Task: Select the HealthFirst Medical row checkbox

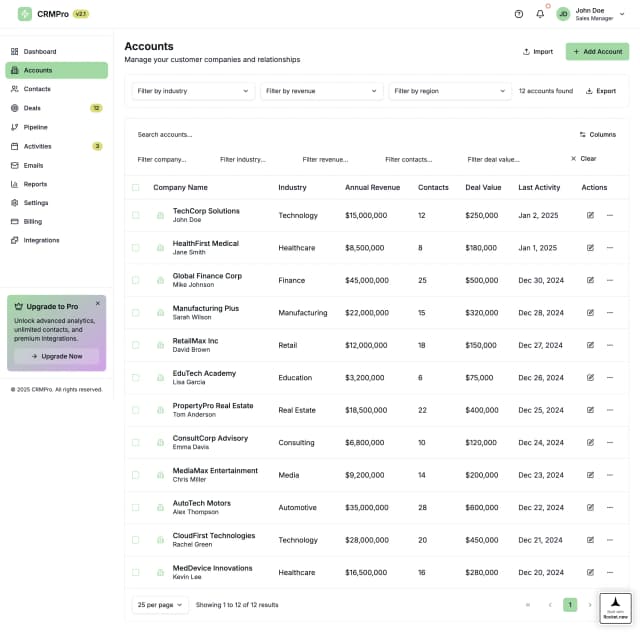Action: (x=136, y=247)
